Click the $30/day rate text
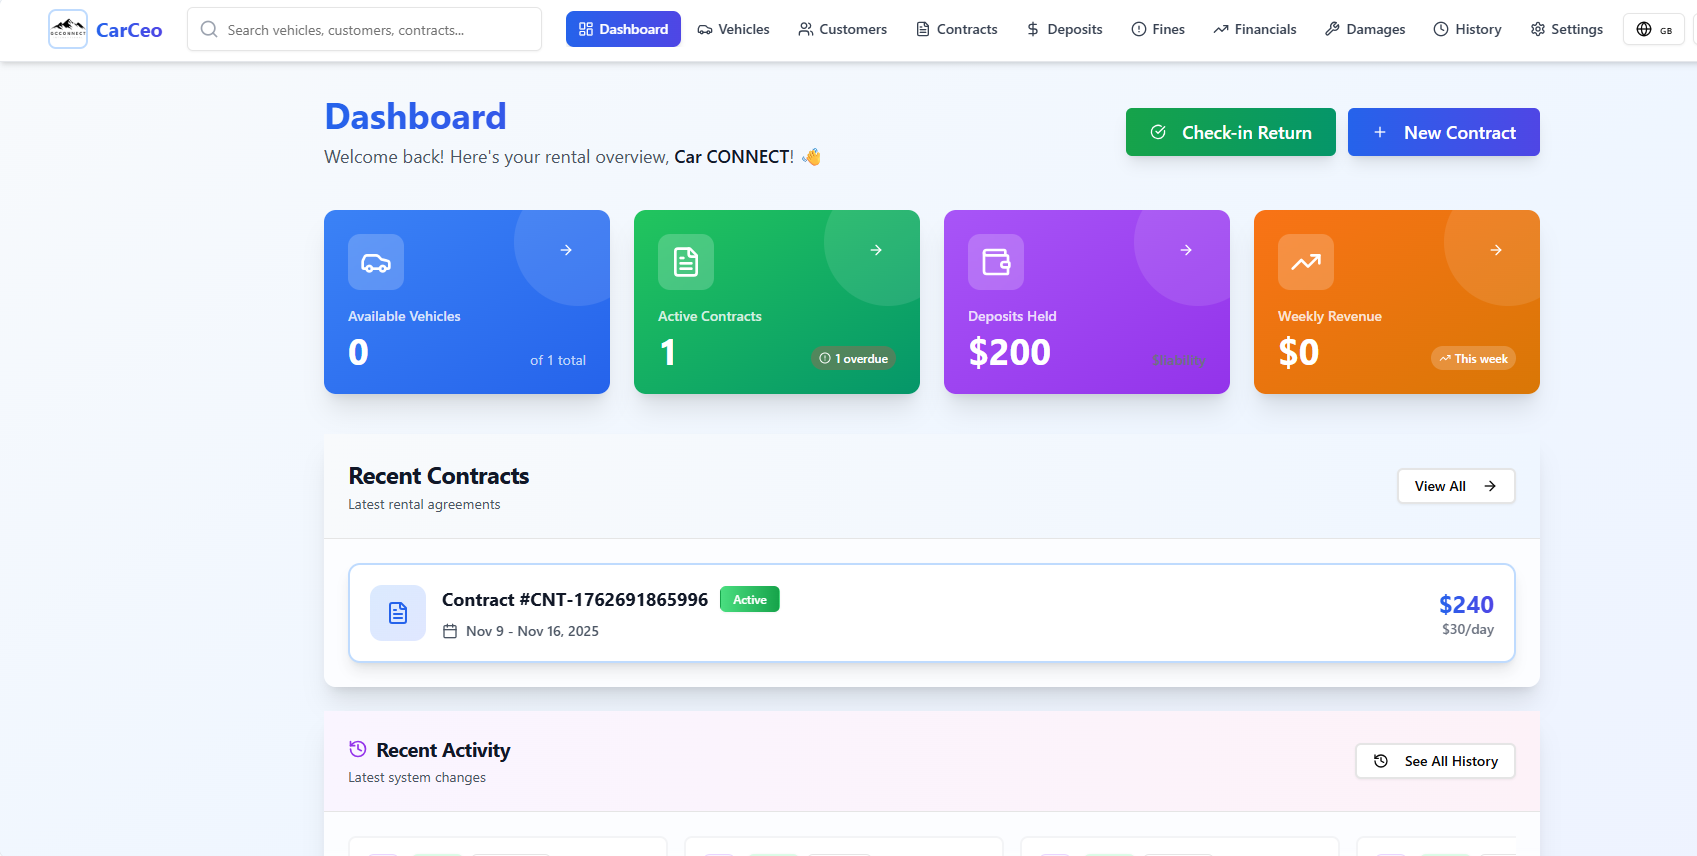Image resolution: width=1697 pixels, height=856 pixels. [1468, 629]
